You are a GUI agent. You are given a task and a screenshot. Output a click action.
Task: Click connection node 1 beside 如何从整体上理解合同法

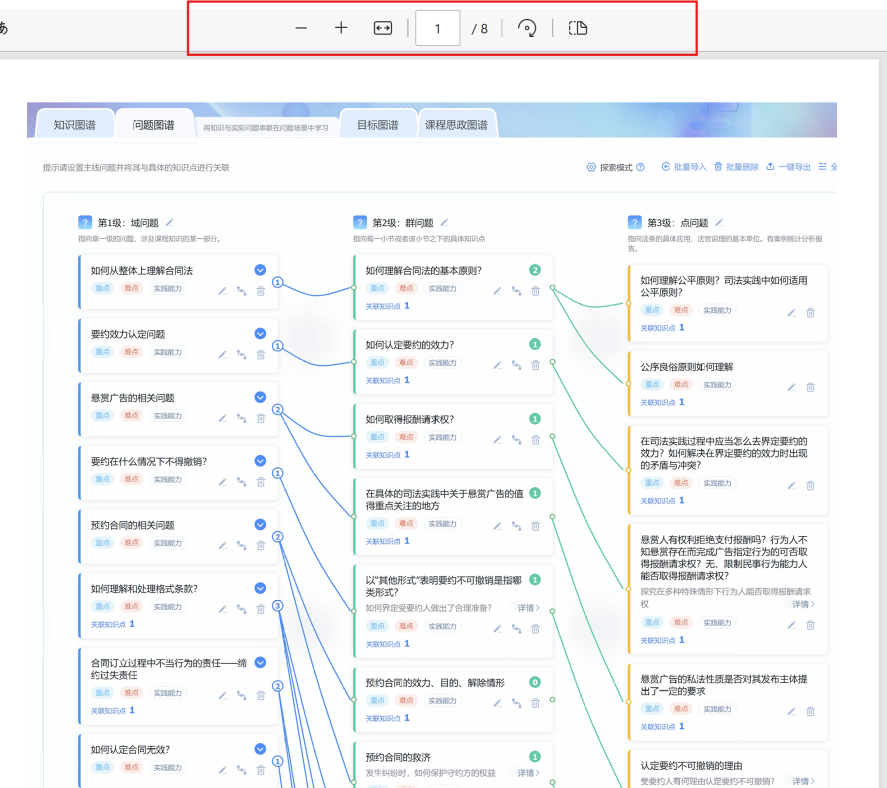pos(278,282)
